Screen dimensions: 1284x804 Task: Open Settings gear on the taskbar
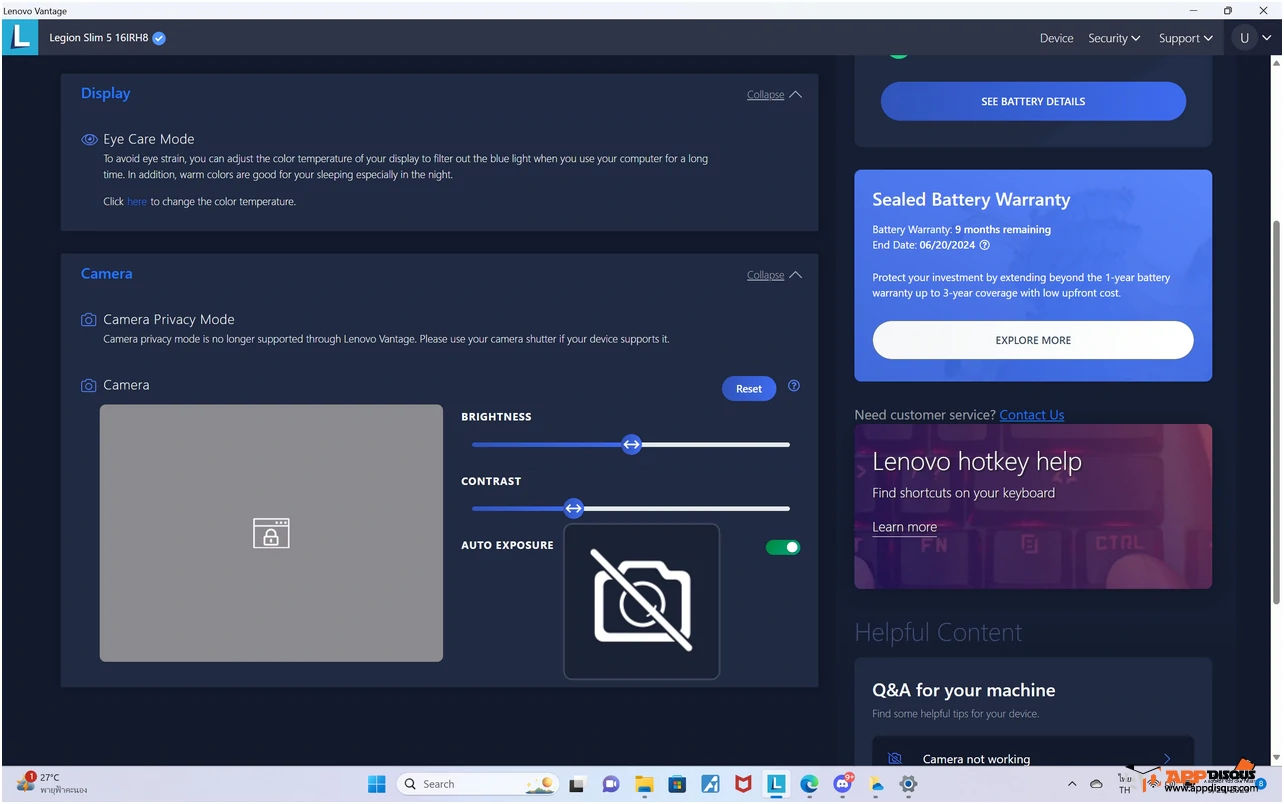tap(908, 784)
